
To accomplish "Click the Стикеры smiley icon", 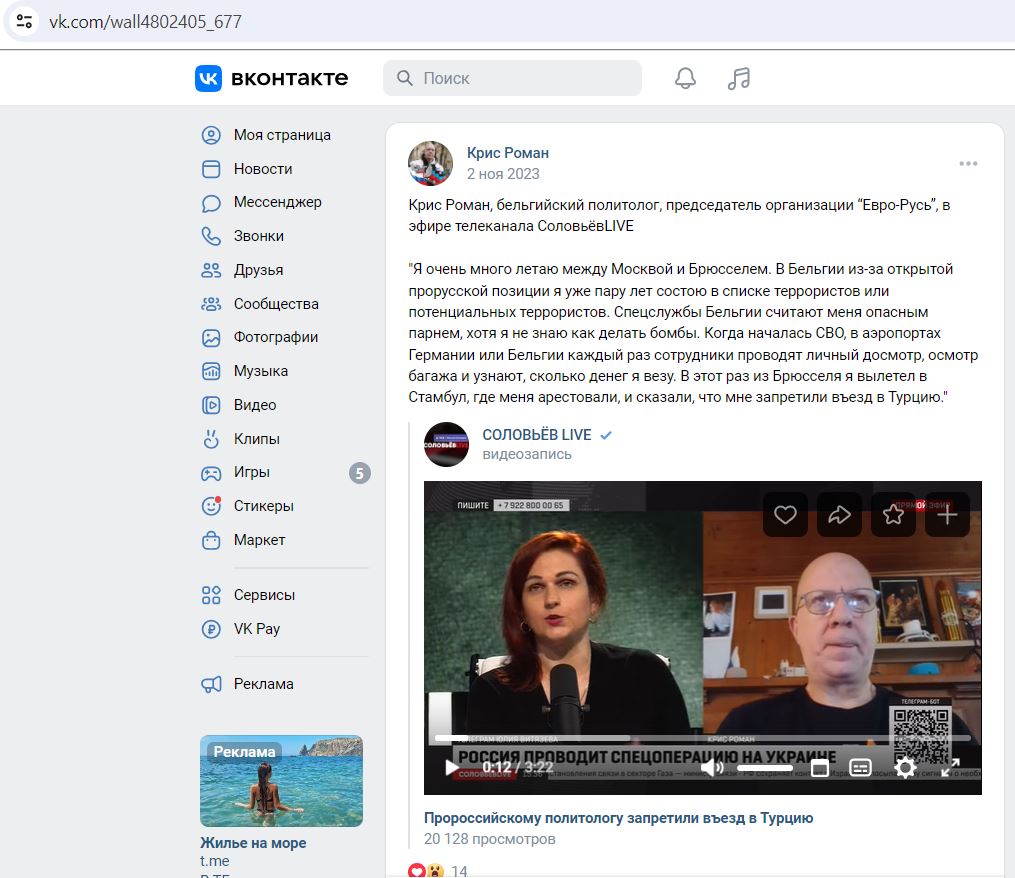I will pyautogui.click(x=211, y=506).
